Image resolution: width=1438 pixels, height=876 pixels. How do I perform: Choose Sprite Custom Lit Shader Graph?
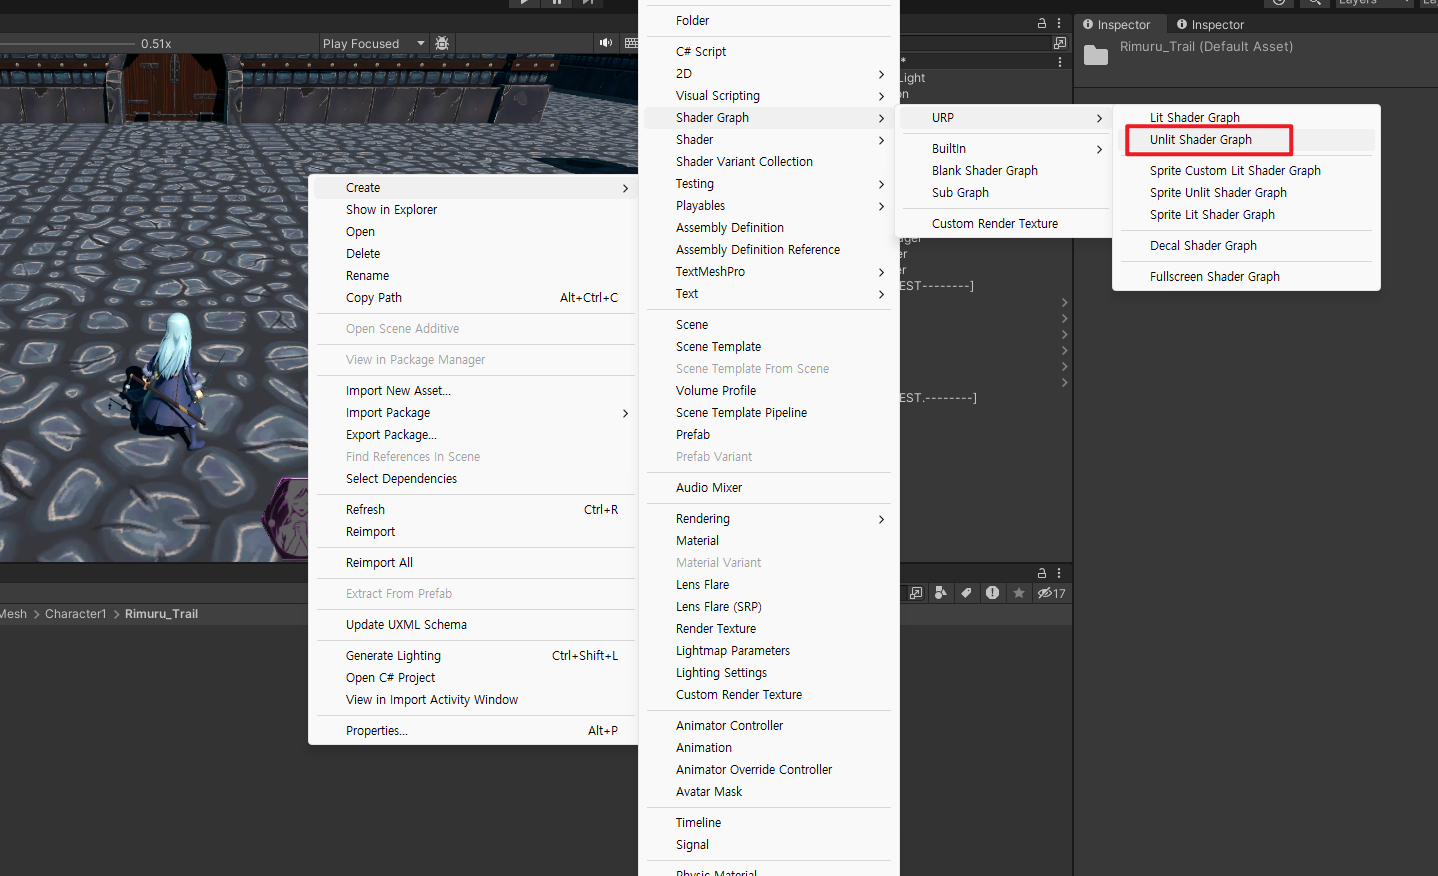(x=1245, y=170)
